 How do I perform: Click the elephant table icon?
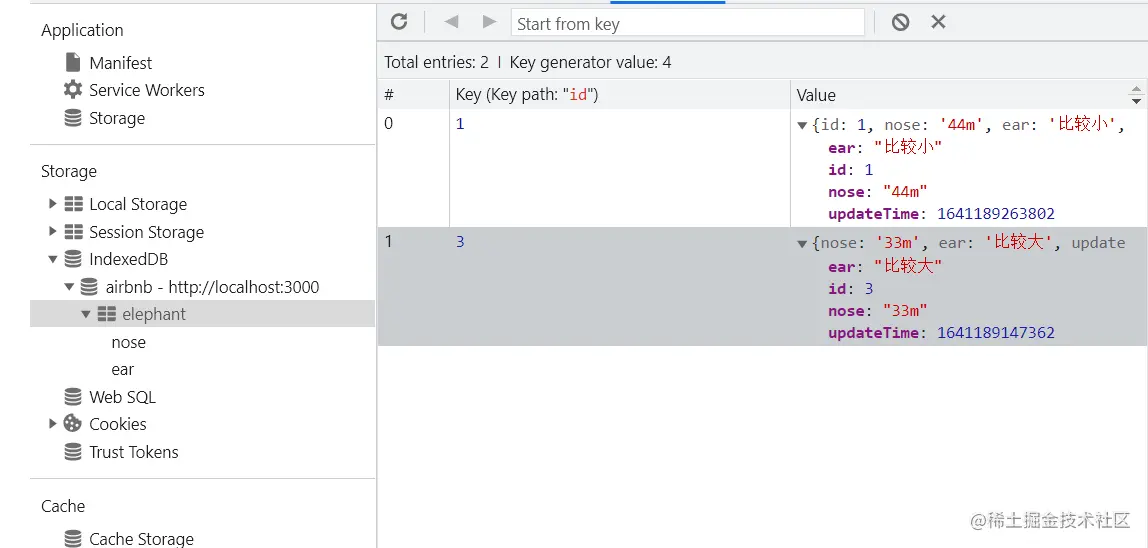point(106,314)
